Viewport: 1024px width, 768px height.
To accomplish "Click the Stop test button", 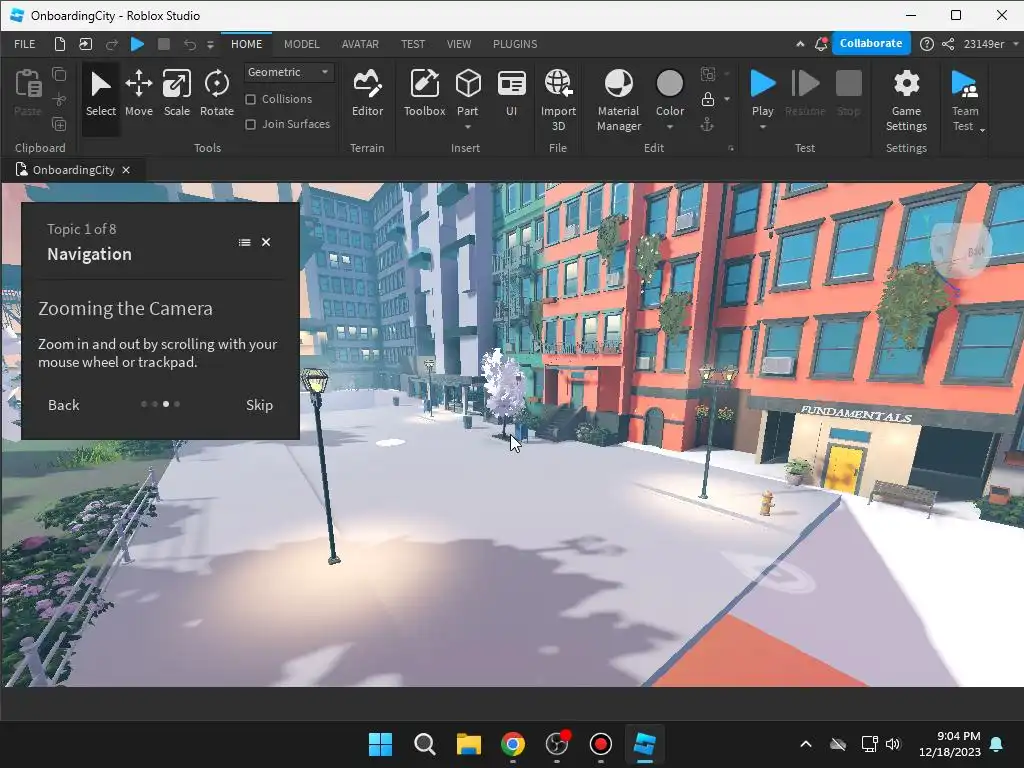I will pos(848,95).
